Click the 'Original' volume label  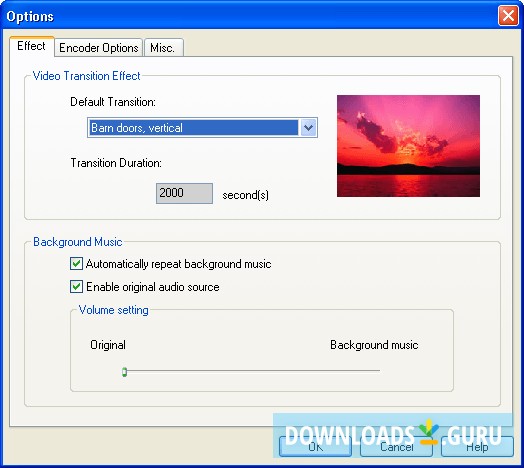coord(108,345)
